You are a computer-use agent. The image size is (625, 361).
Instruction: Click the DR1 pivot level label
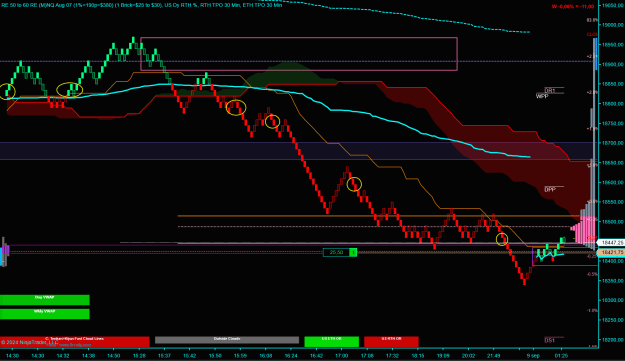coord(550,91)
